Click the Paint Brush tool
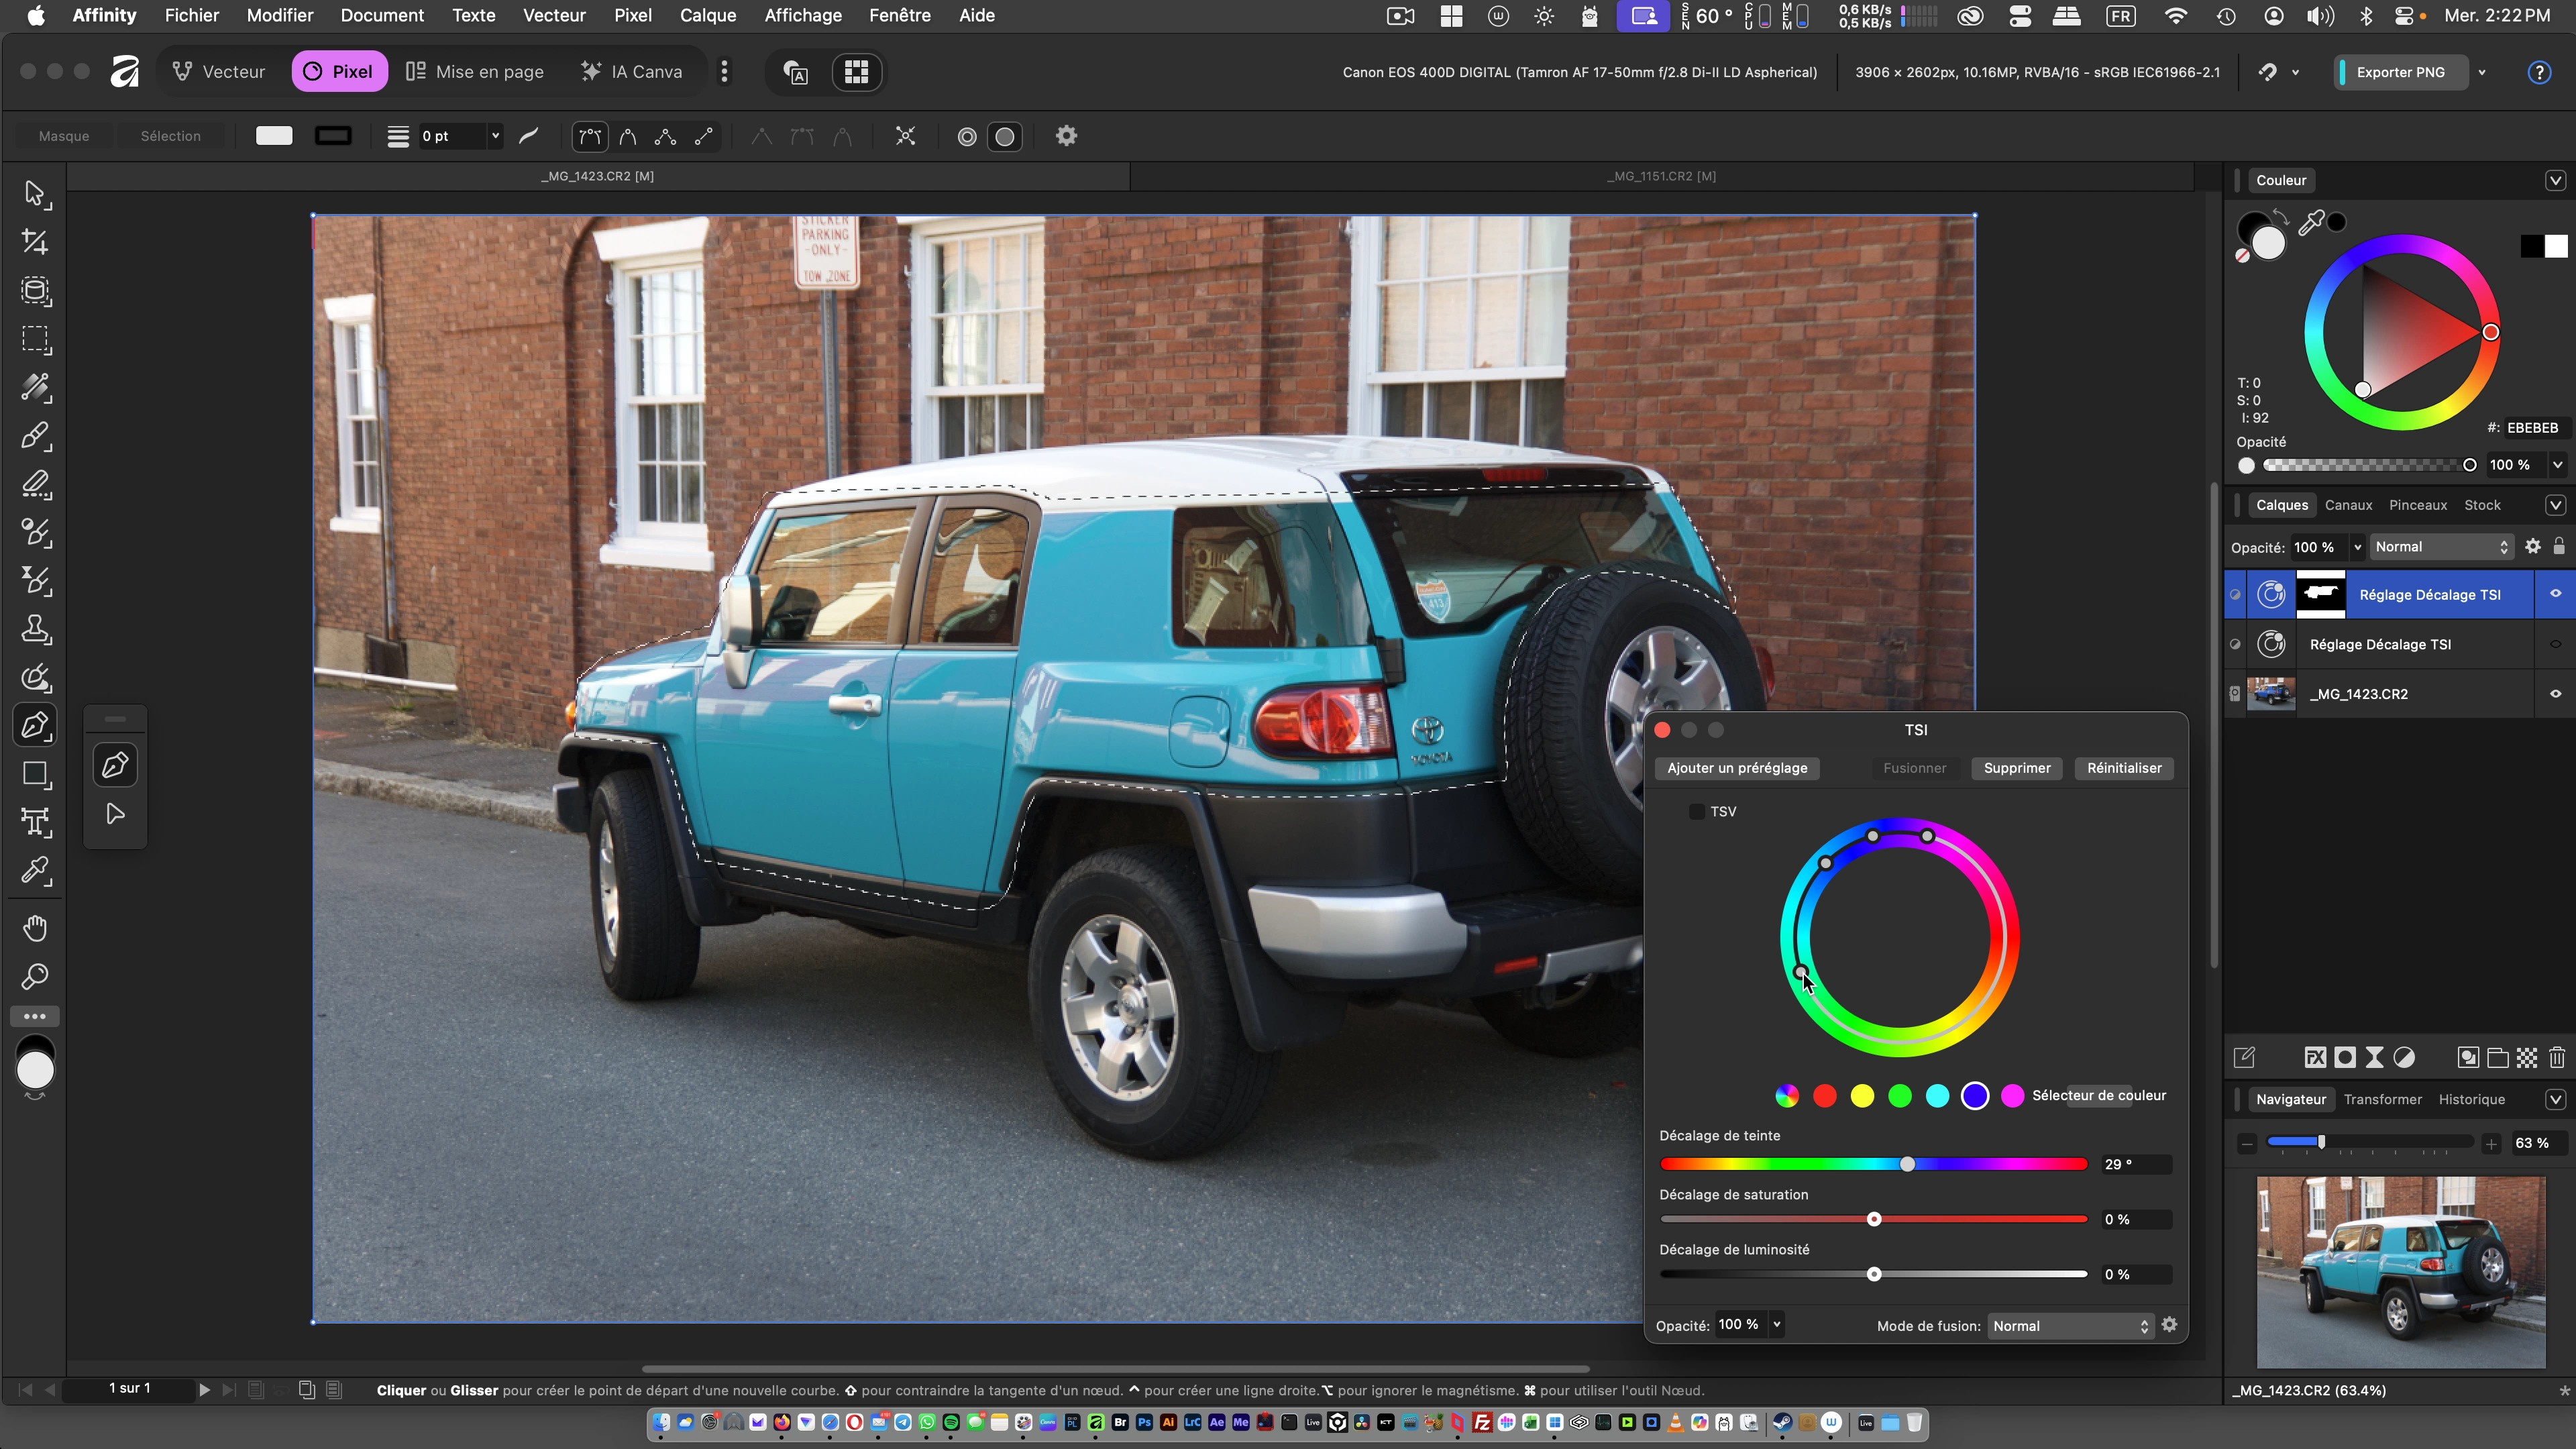 click(x=35, y=436)
